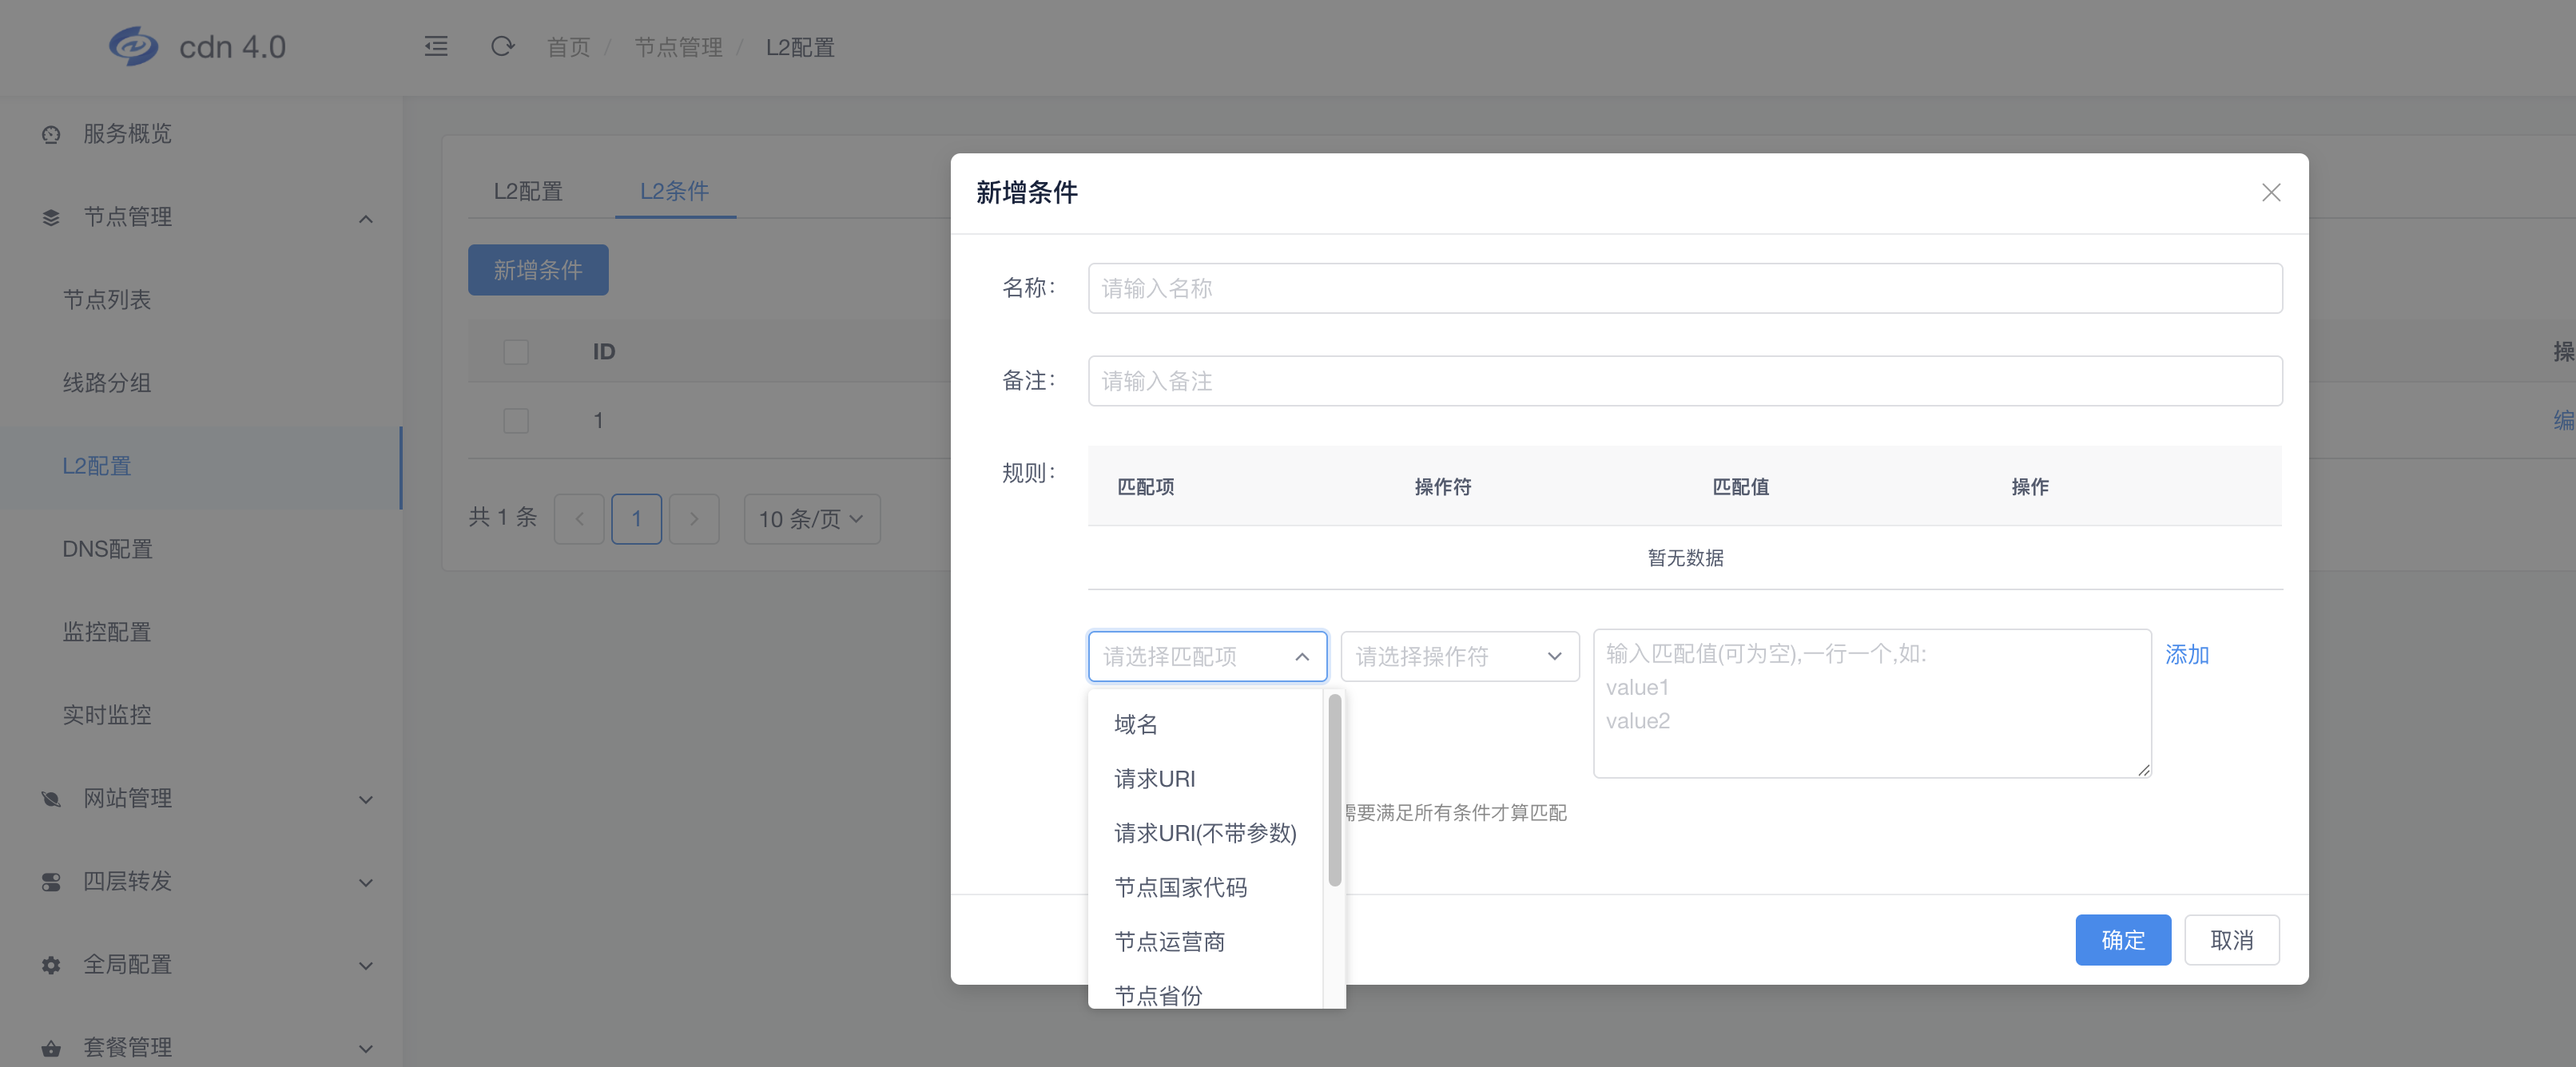Click the 套餐管理 basket icon
Image resolution: width=2576 pixels, height=1067 pixels.
tap(51, 1048)
